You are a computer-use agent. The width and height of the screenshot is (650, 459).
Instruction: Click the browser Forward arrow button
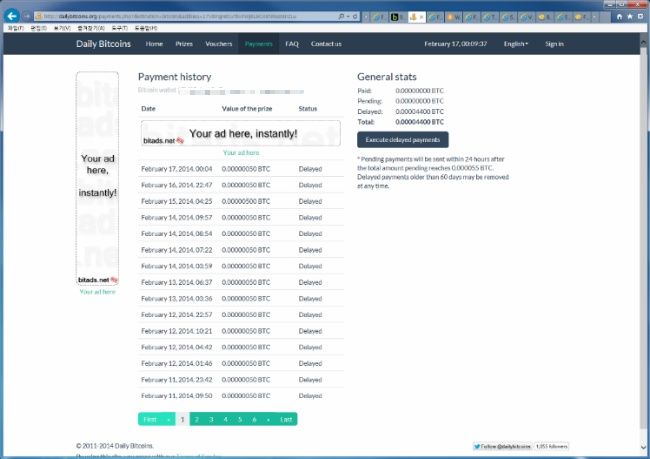click(x=27, y=16)
